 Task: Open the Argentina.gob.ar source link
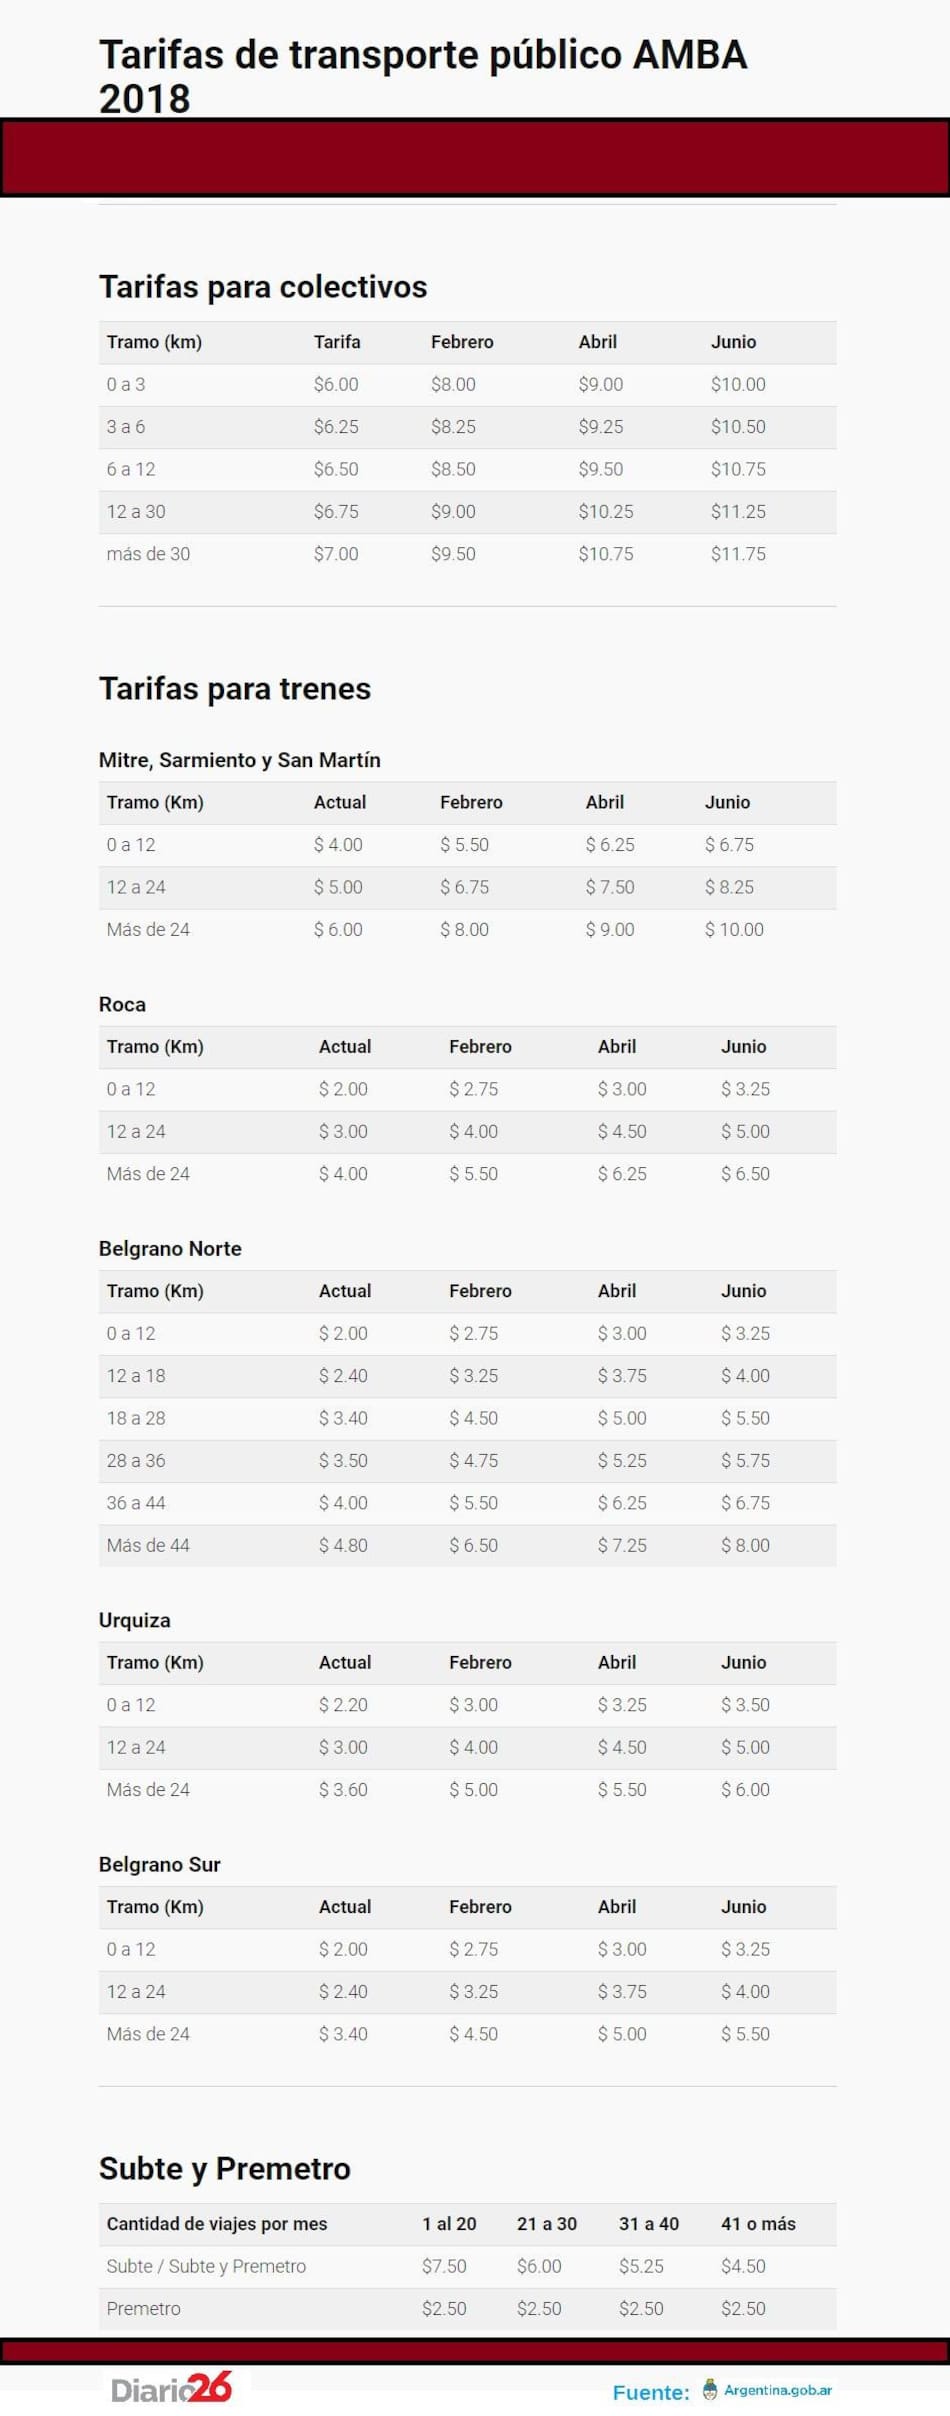pyautogui.click(x=777, y=2389)
